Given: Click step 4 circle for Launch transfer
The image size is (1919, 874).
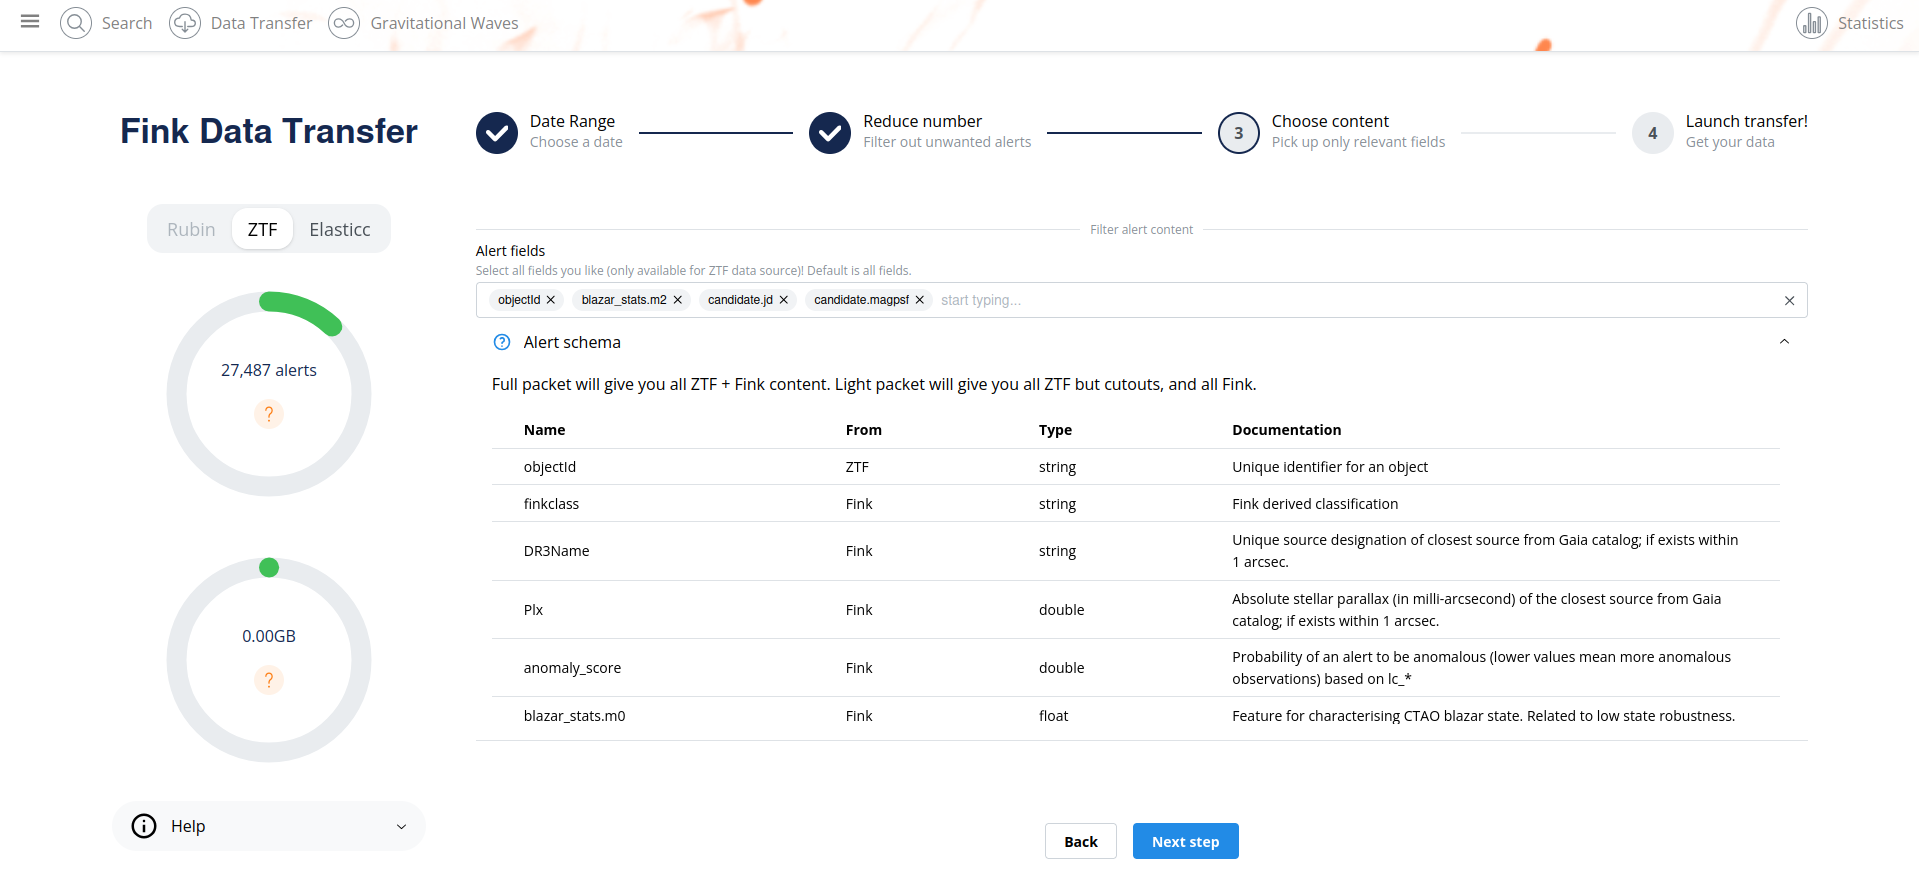Looking at the screenshot, I should click(x=1653, y=133).
